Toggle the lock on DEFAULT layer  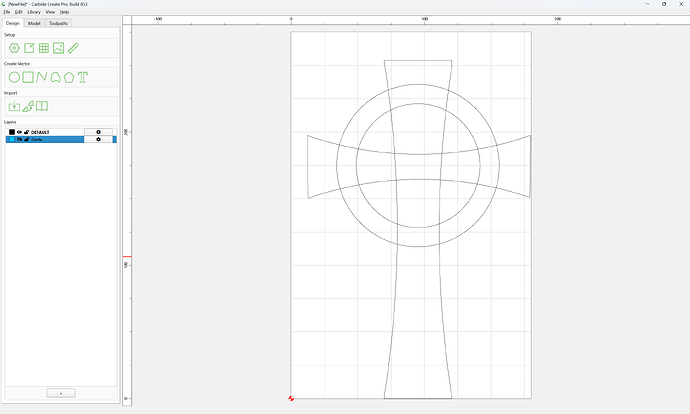[26, 132]
